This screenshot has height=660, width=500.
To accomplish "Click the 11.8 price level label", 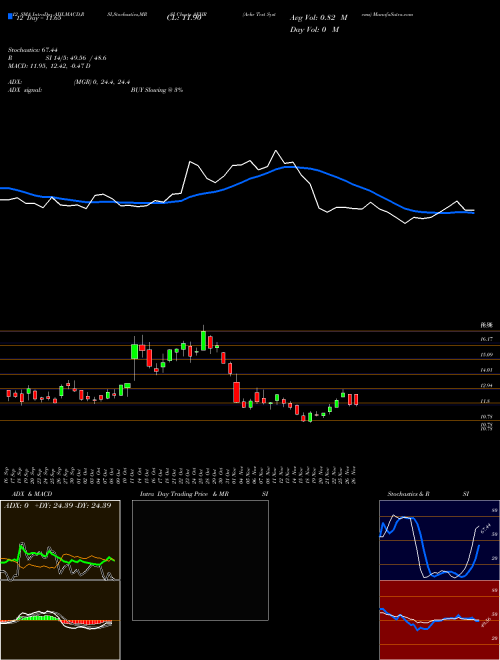I will click(x=485, y=402).
